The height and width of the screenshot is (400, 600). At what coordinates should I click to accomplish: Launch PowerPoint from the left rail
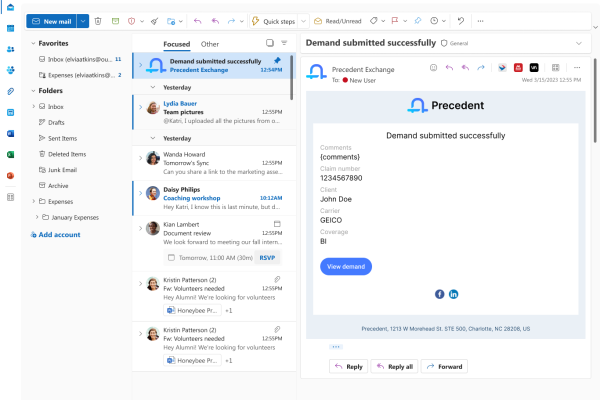click(x=11, y=175)
